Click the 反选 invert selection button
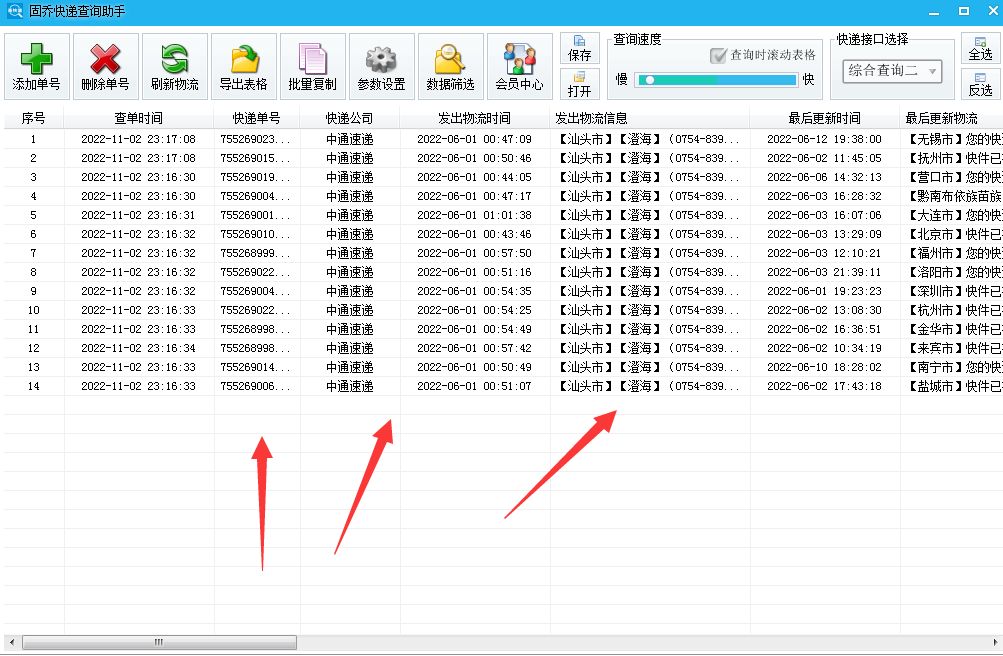 (x=978, y=87)
